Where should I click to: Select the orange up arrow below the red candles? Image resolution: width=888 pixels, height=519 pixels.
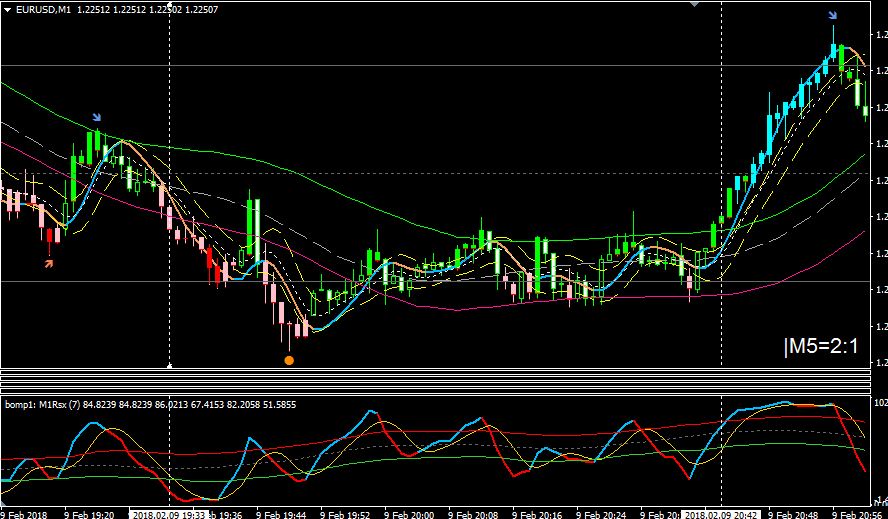coord(49,263)
